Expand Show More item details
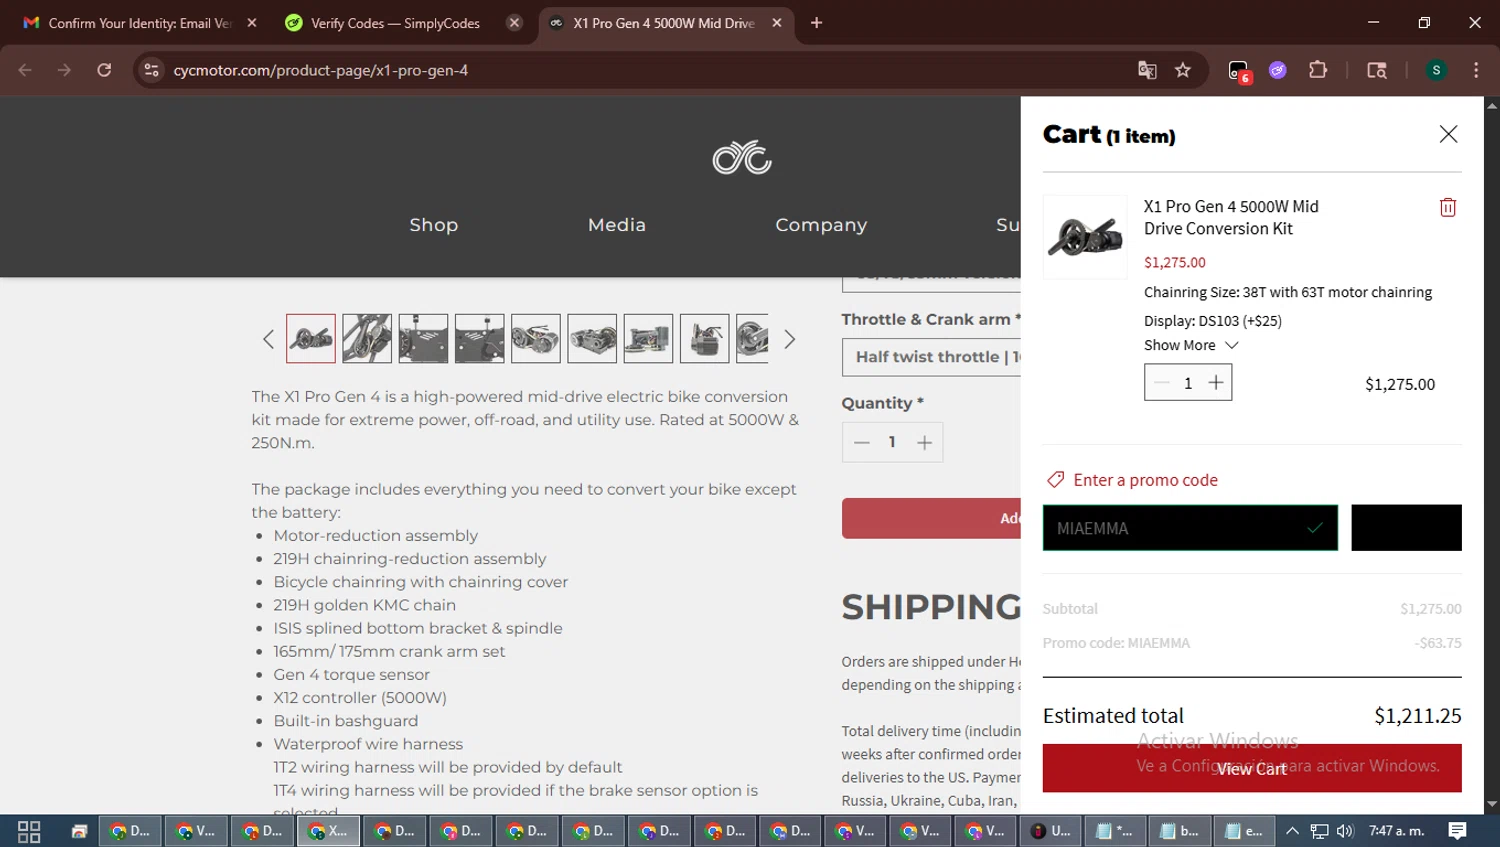Viewport: 1500px width, 847px height. tap(1191, 345)
